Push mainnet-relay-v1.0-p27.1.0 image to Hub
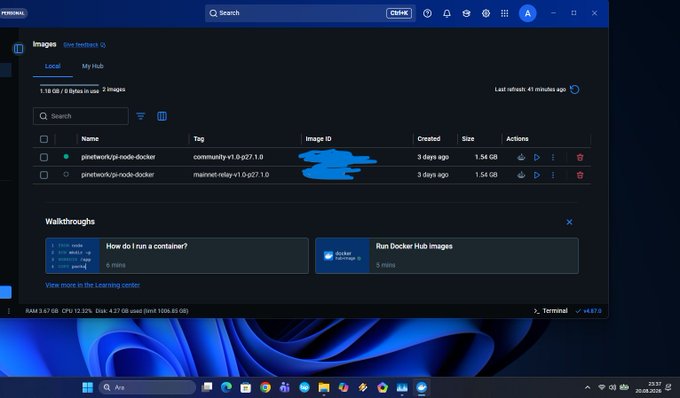The width and height of the screenshot is (680, 398). point(521,175)
